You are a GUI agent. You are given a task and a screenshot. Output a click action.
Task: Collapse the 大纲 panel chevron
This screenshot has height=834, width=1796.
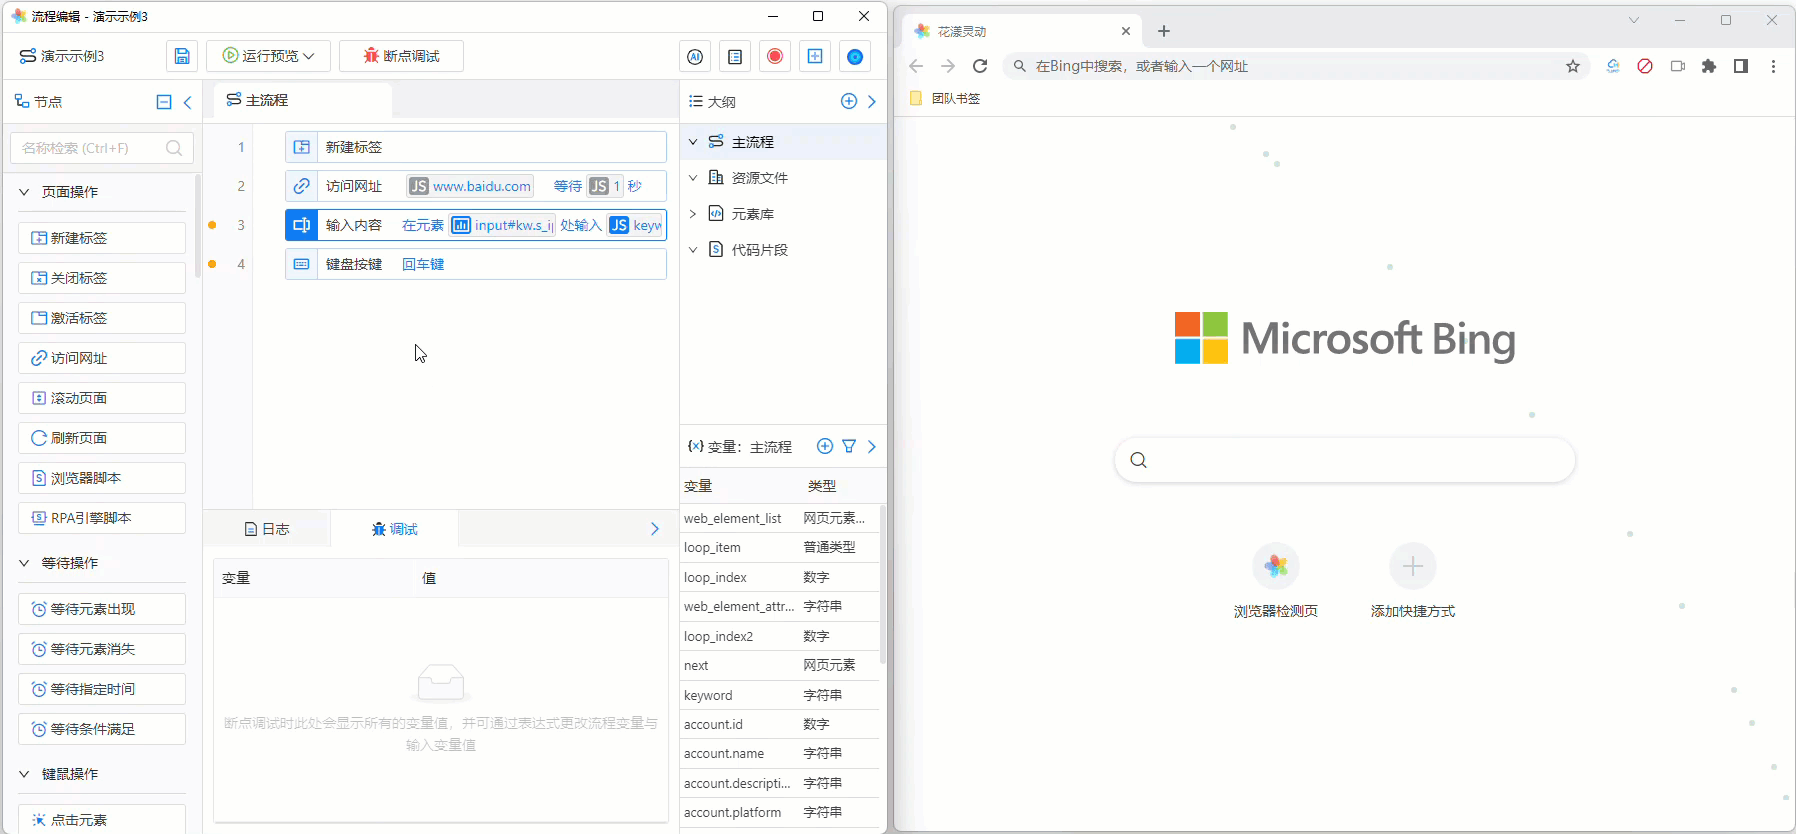click(872, 101)
